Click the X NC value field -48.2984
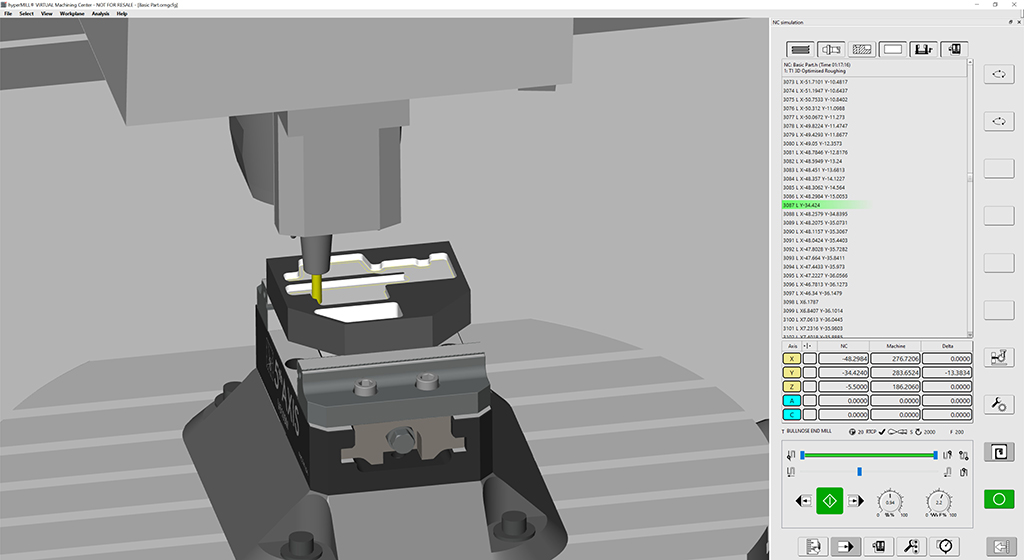1024x560 pixels. coord(844,358)
